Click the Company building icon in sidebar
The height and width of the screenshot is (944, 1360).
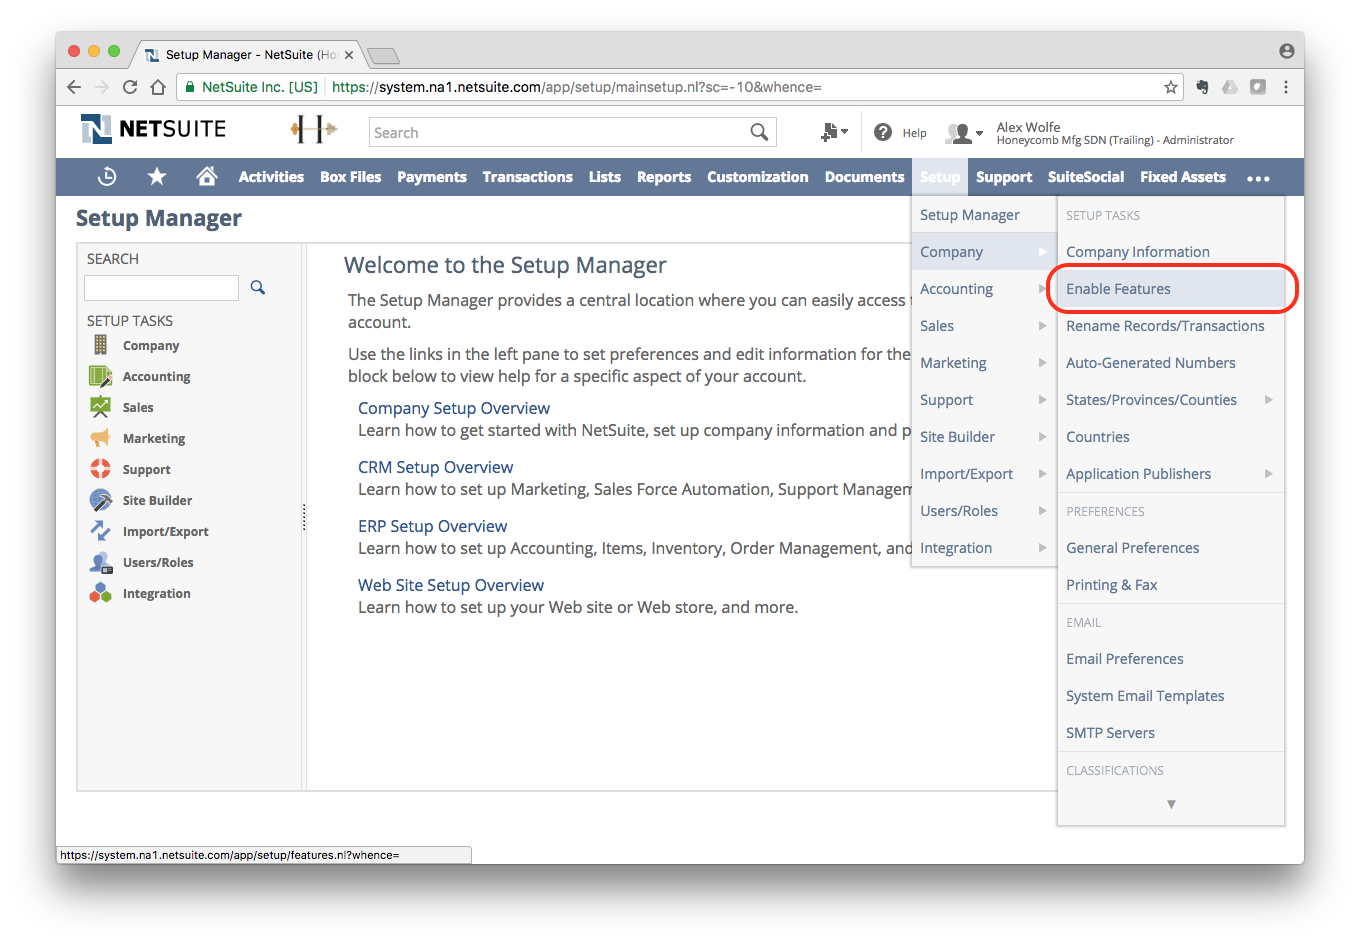100,345
